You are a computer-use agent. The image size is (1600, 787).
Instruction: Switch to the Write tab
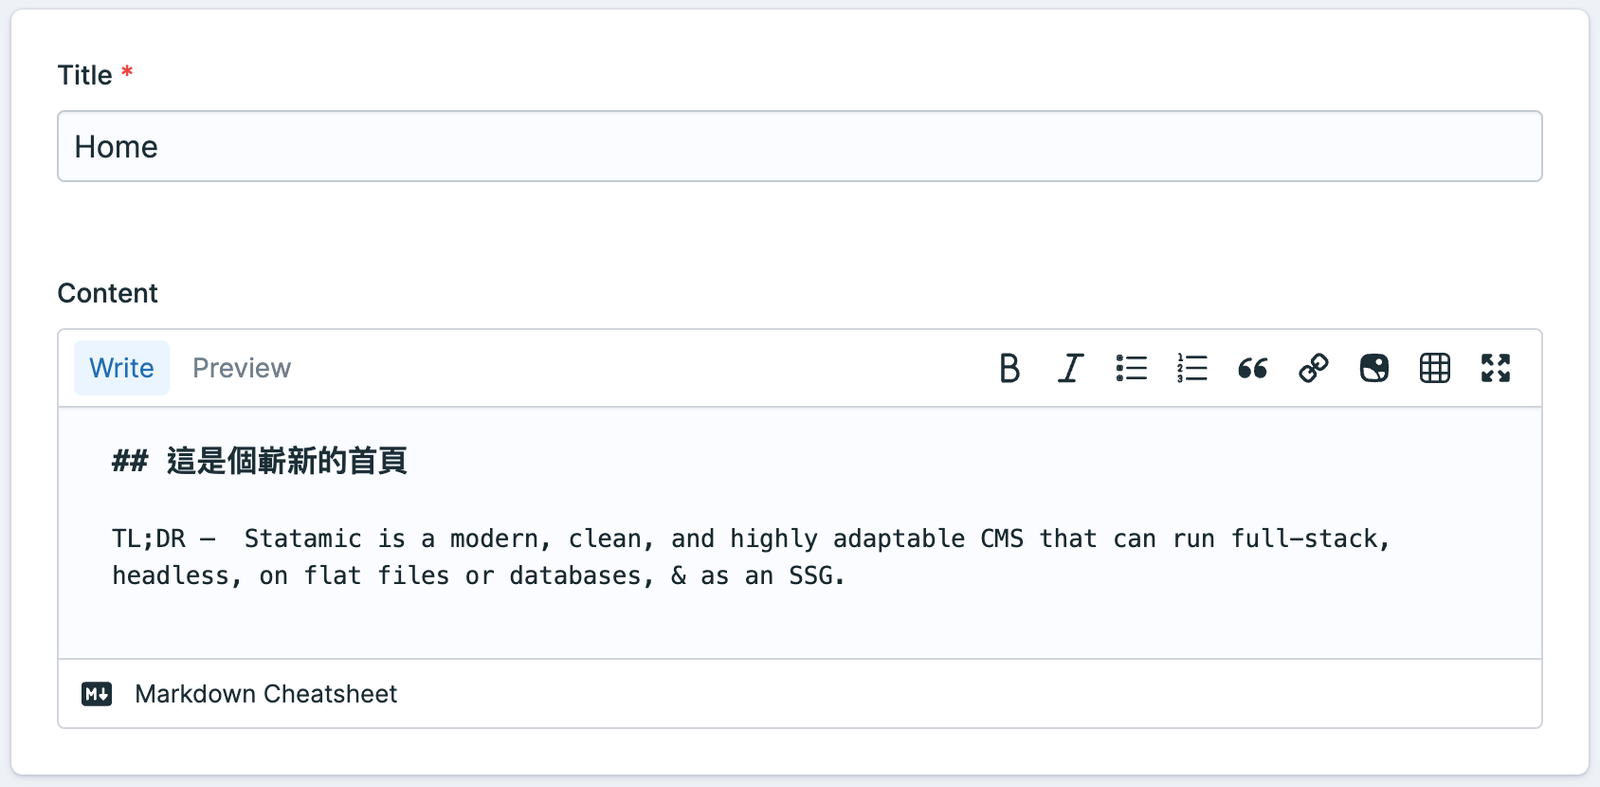122,368
